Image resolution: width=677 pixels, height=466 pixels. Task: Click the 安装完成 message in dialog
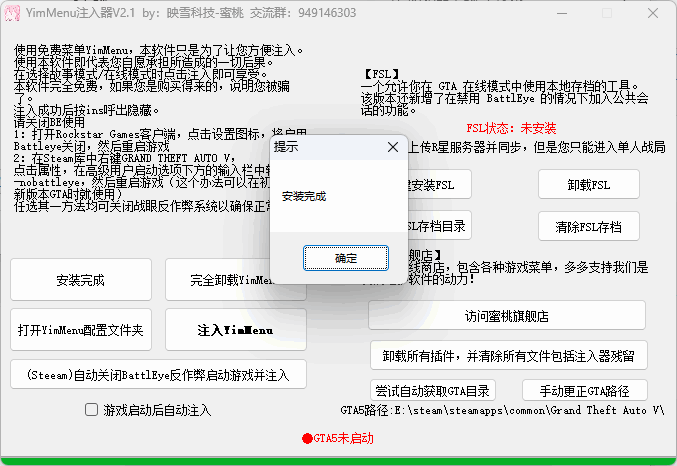(304, 197)
